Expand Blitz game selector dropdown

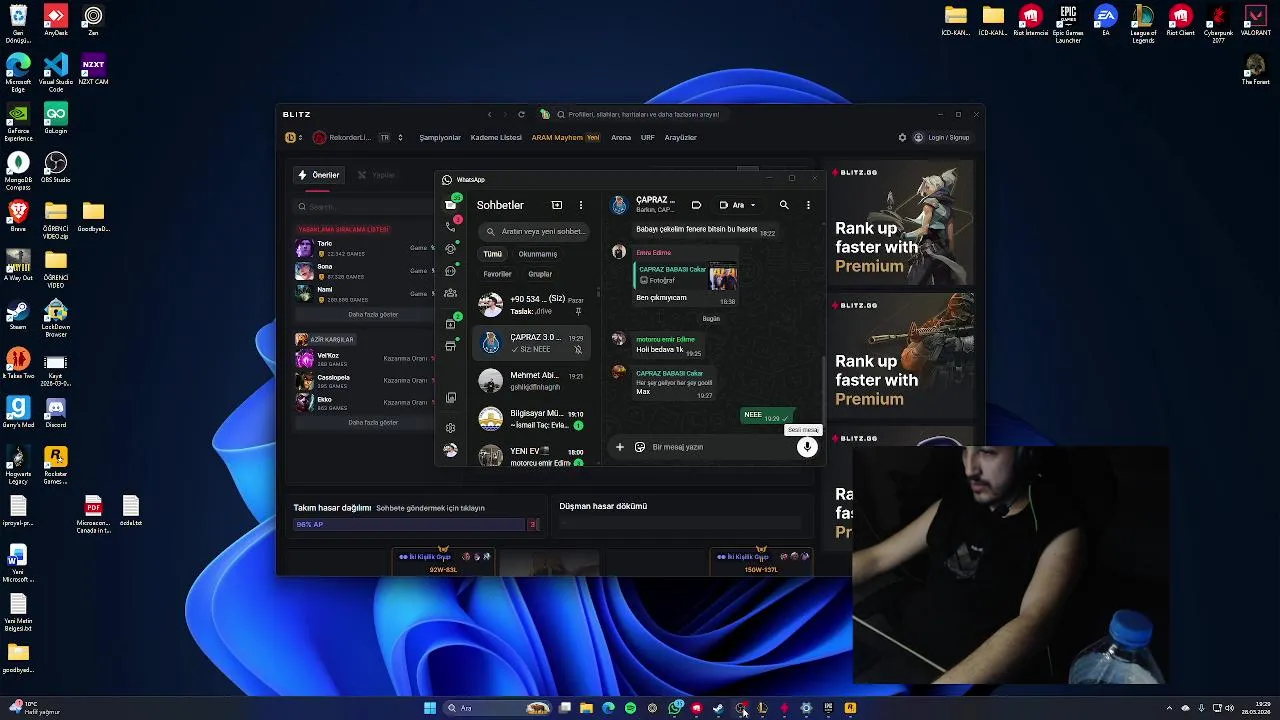[294, 138]
